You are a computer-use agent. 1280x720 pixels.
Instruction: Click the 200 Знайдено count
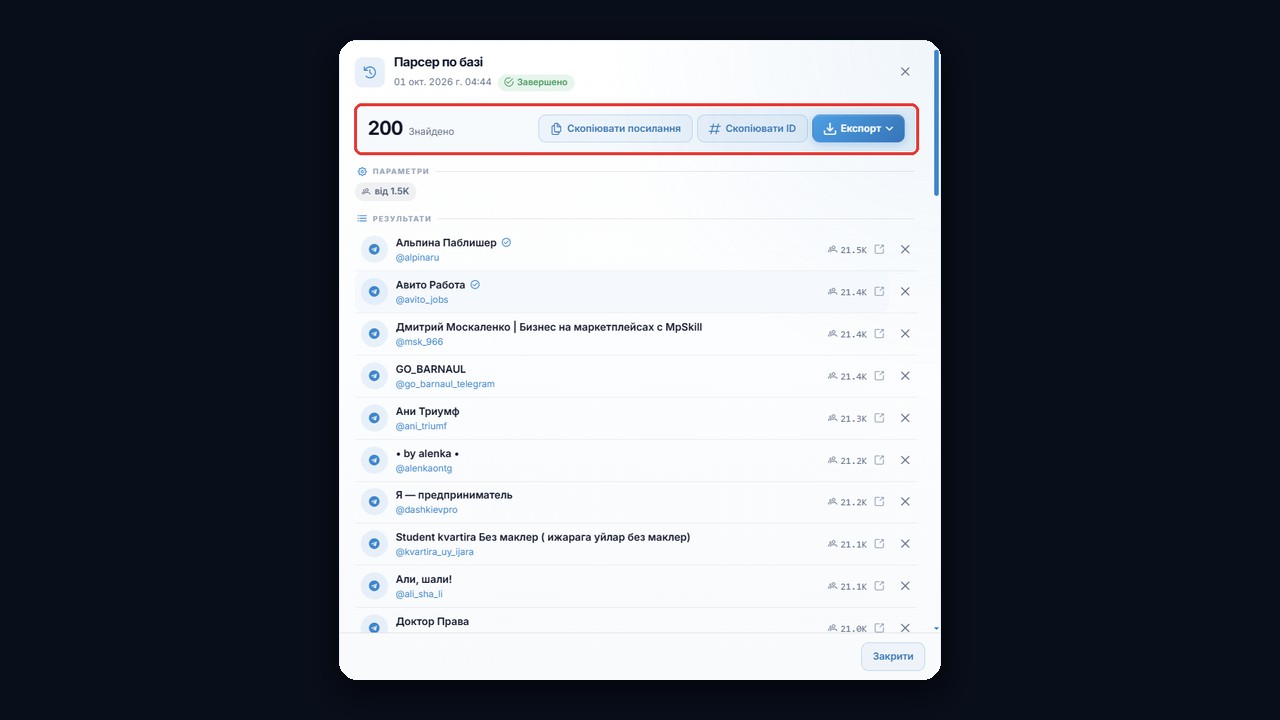[x=411, y=129]
